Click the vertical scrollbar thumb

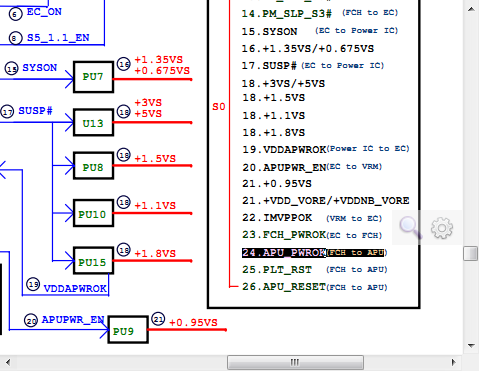point(471,253)
